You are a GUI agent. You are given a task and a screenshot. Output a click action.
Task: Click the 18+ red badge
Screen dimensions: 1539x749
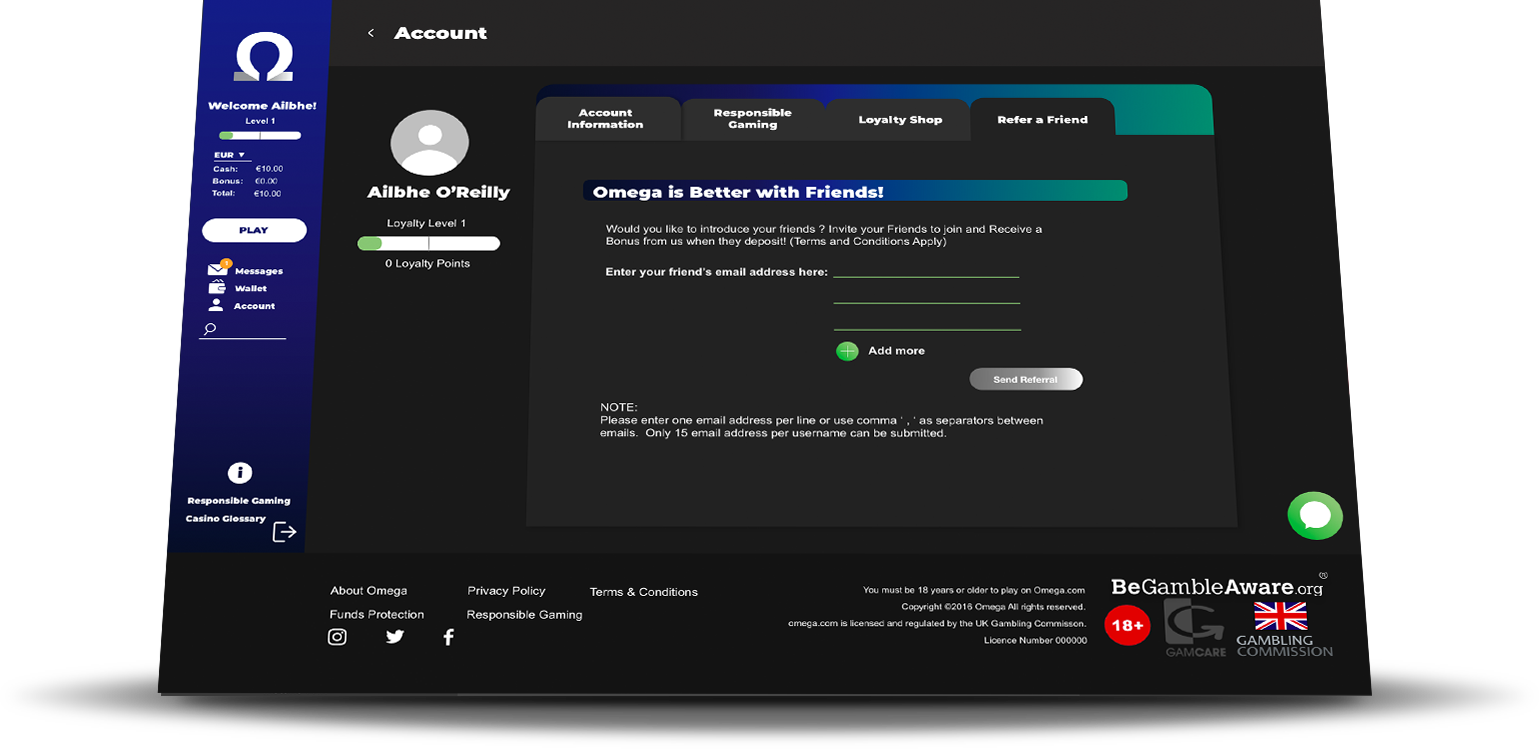1127,626
